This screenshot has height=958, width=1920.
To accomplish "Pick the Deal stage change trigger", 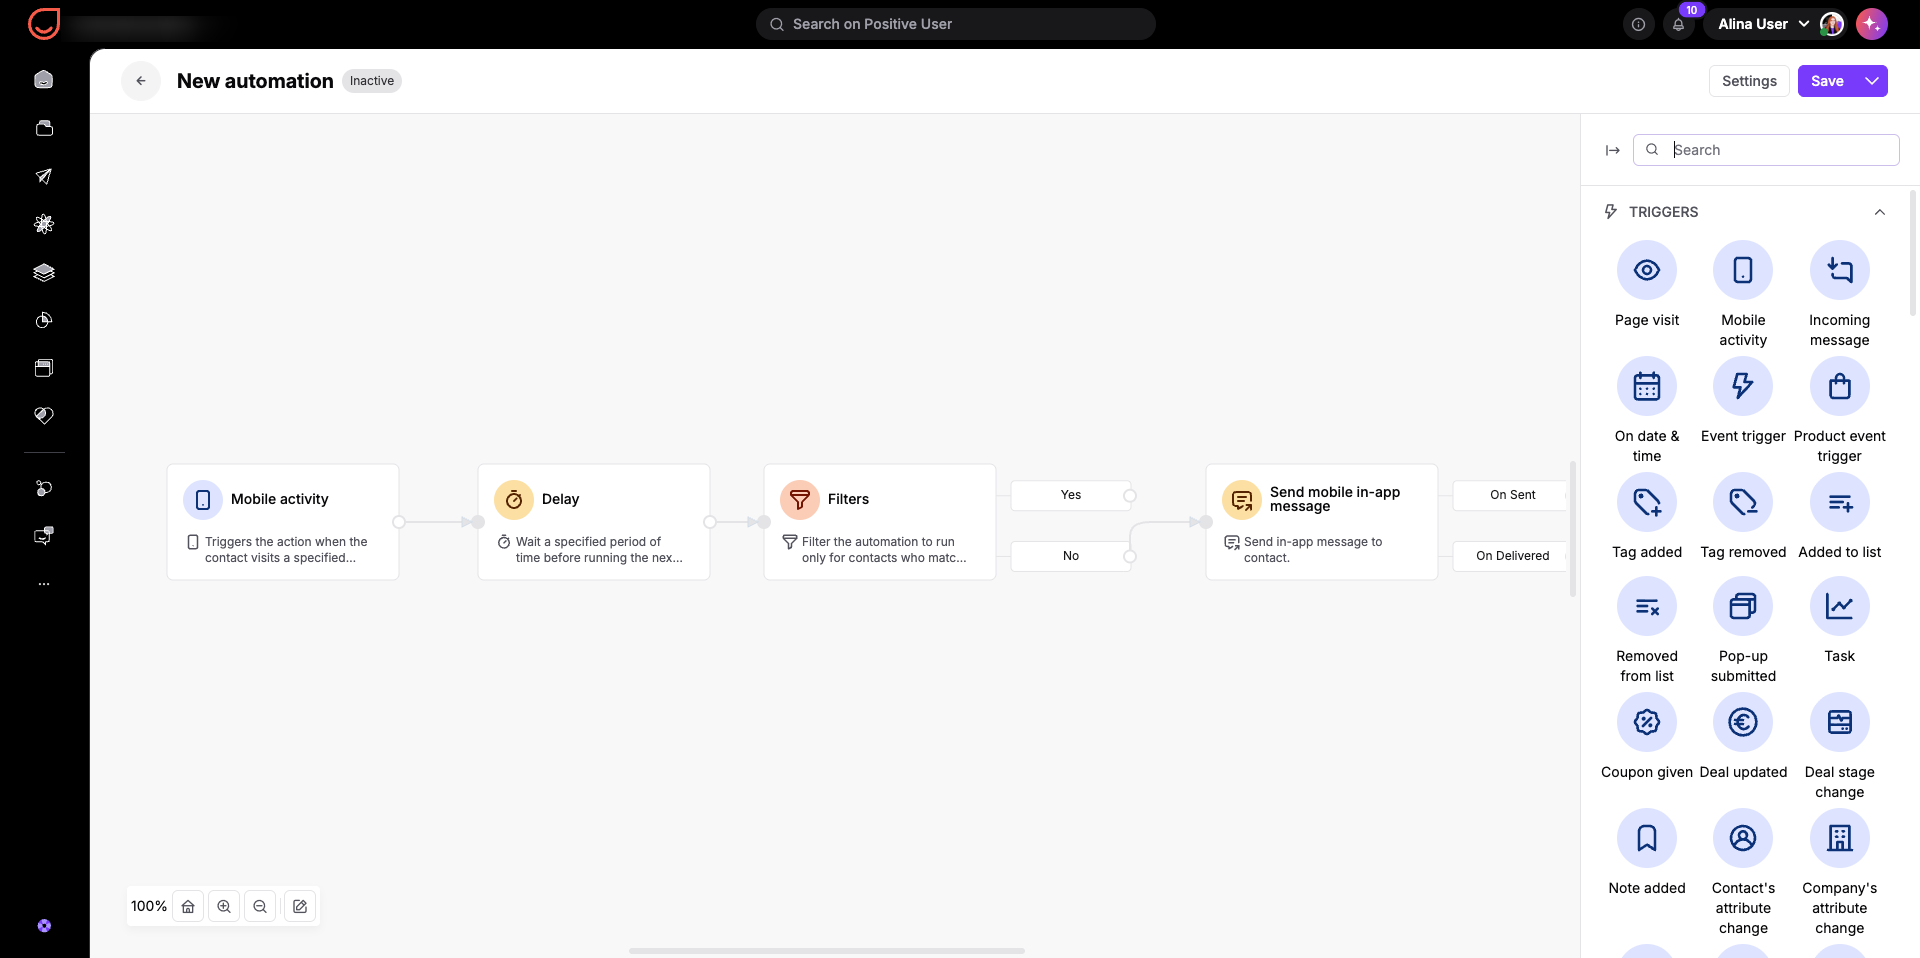I will click(x=1839, y=722).
